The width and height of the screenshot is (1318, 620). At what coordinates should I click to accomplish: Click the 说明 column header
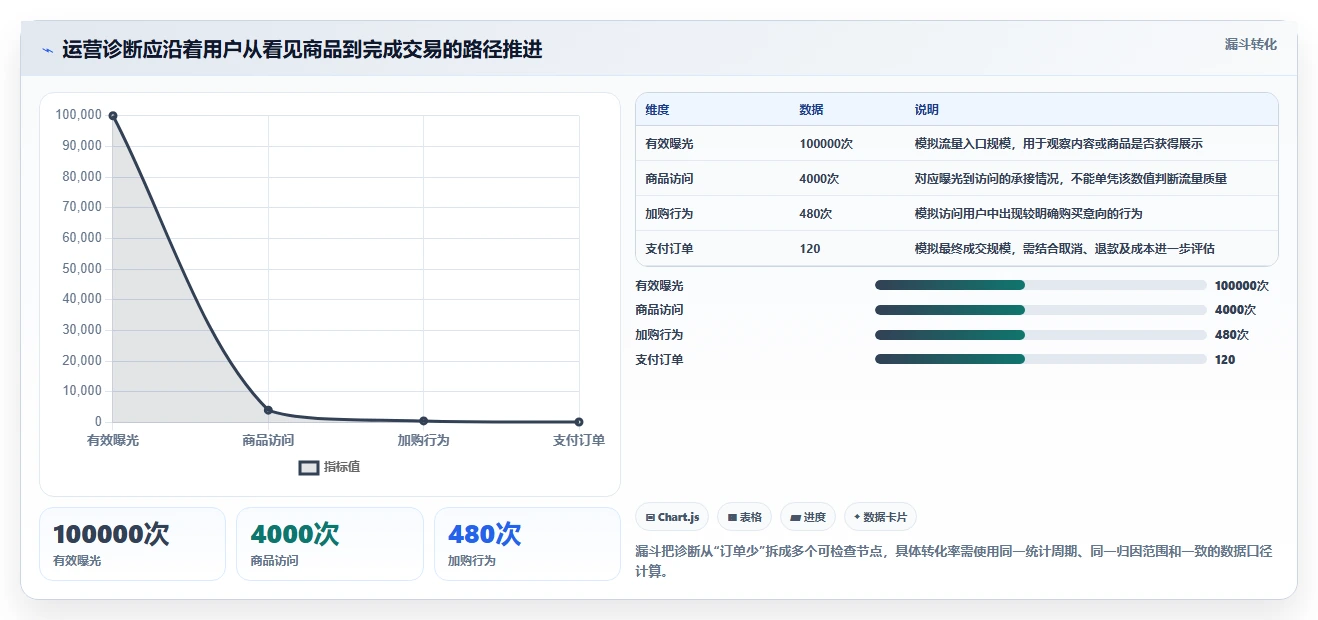coord(926,110)
